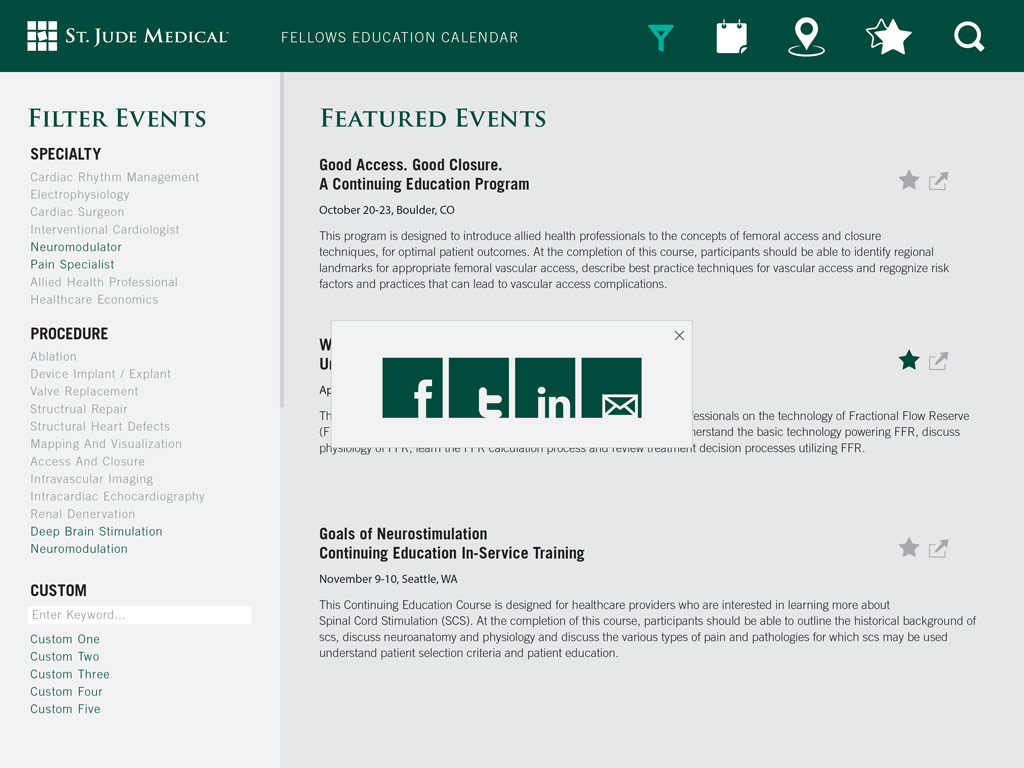Select Electrophysiology specialty filter
The height and width of the screenshot is (768, 1024).
click(x=80, y=195)
